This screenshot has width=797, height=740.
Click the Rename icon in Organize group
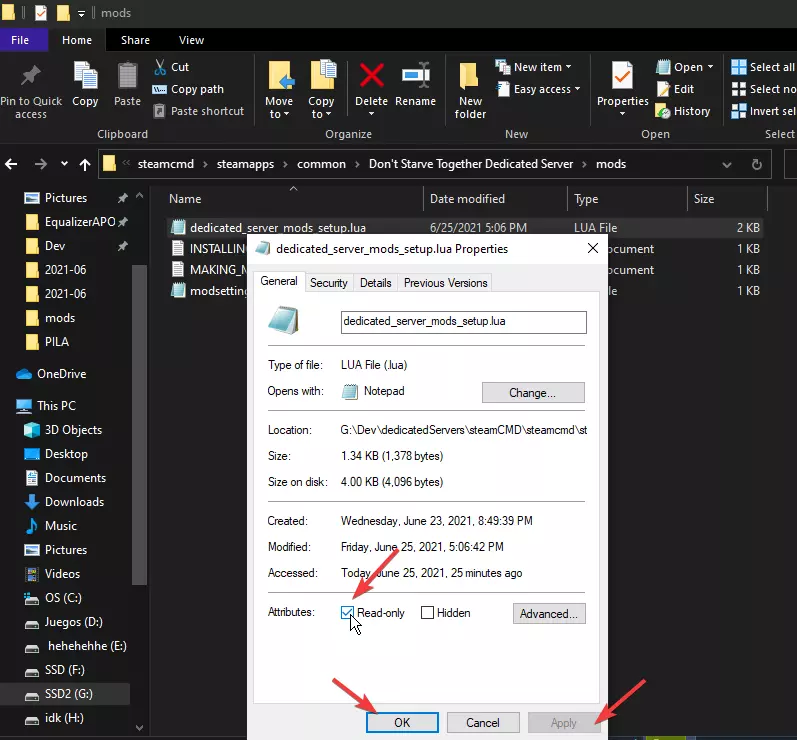tap(415, 77)
